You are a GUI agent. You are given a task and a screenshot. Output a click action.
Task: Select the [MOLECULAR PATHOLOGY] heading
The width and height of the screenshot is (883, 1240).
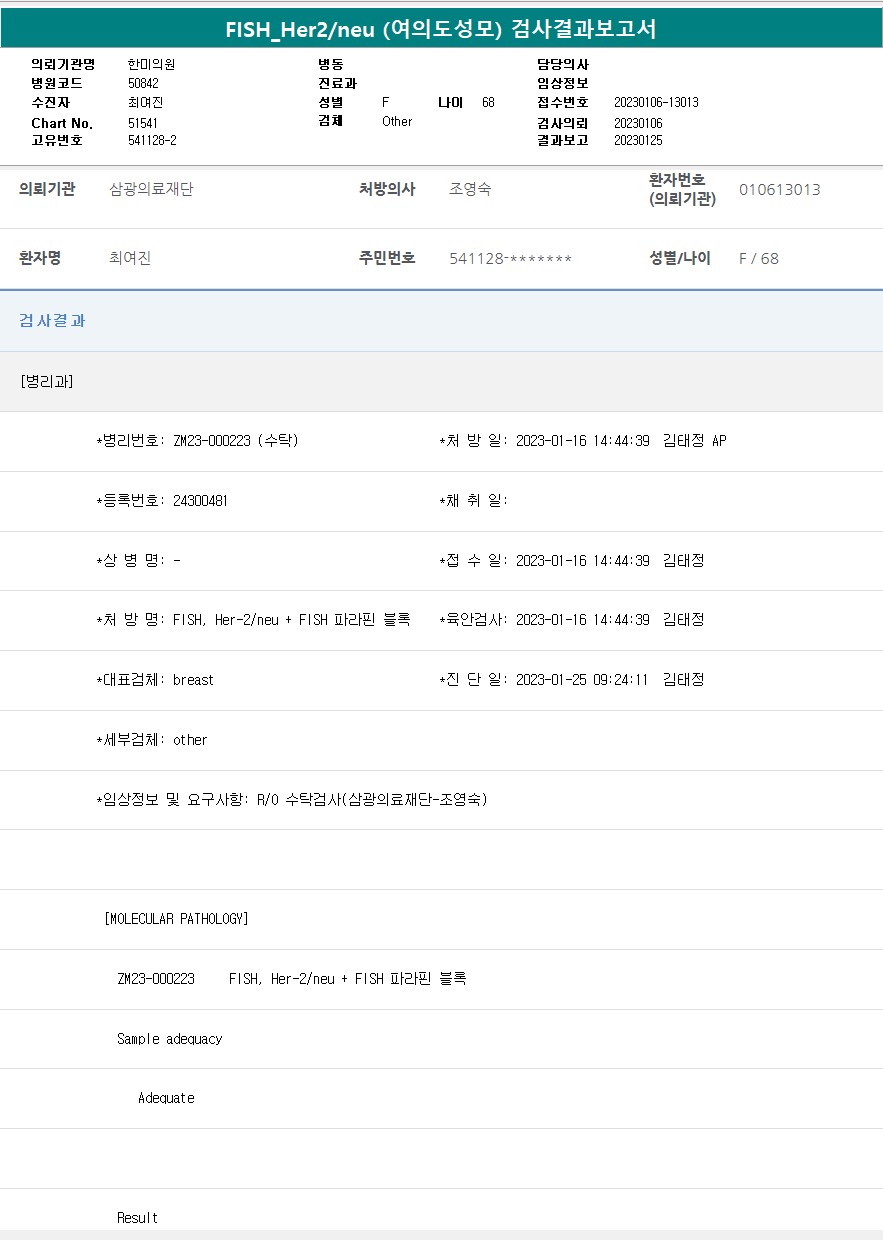click(x=176, y=919)
